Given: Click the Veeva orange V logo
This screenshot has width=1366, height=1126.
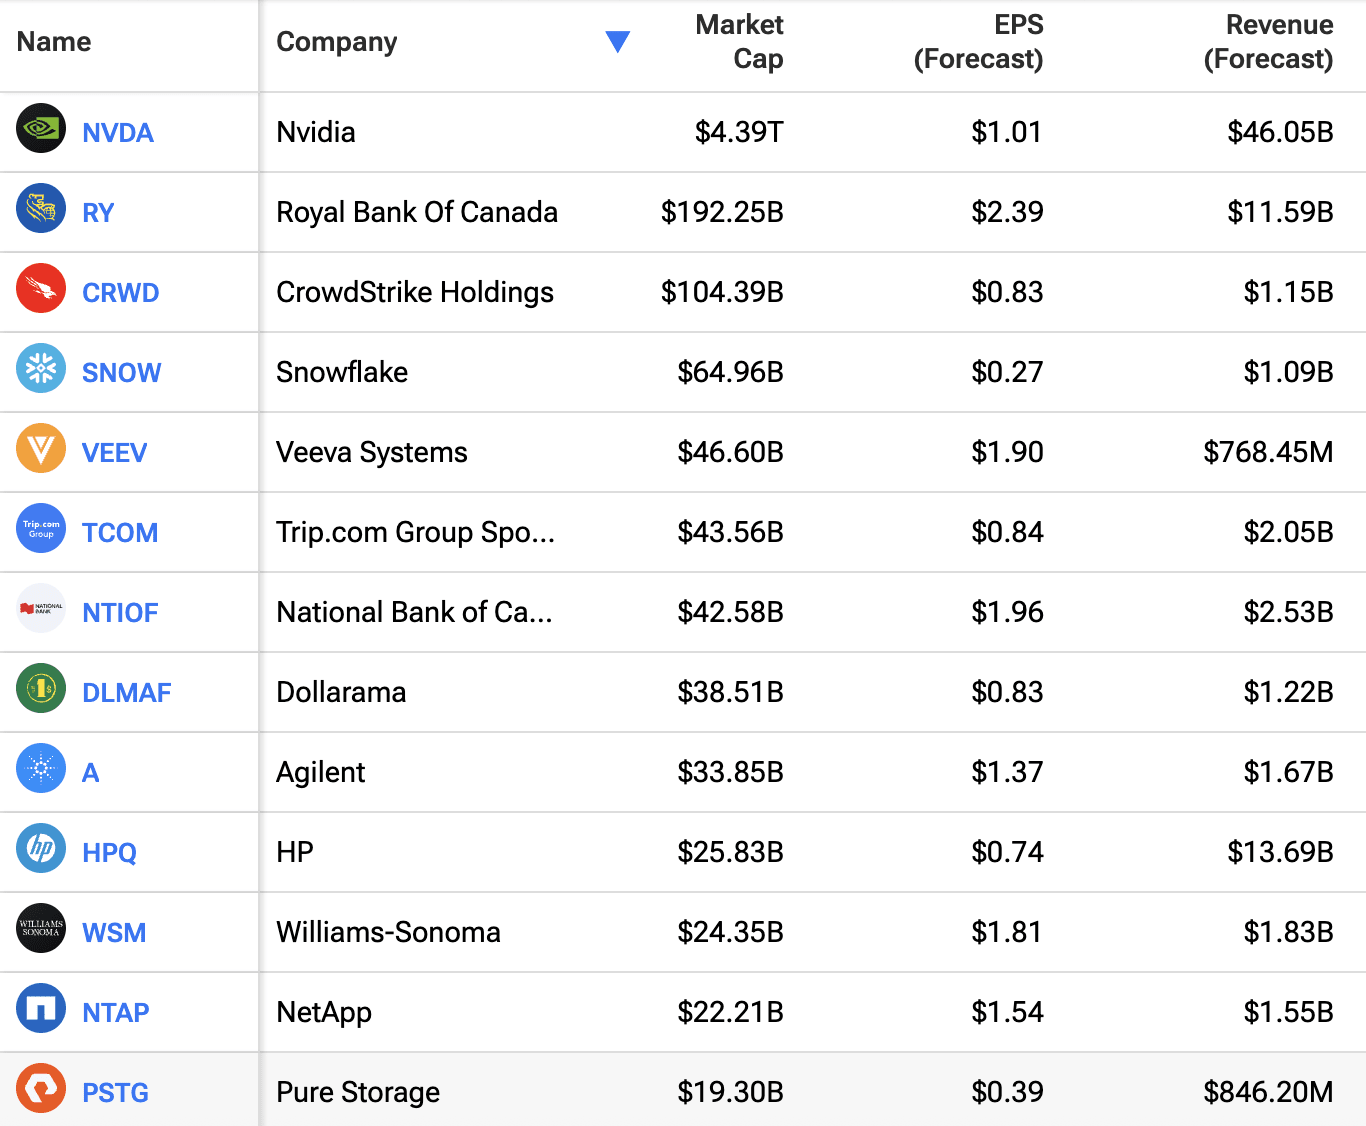Looking at the screenshot, I should [41, 449].
